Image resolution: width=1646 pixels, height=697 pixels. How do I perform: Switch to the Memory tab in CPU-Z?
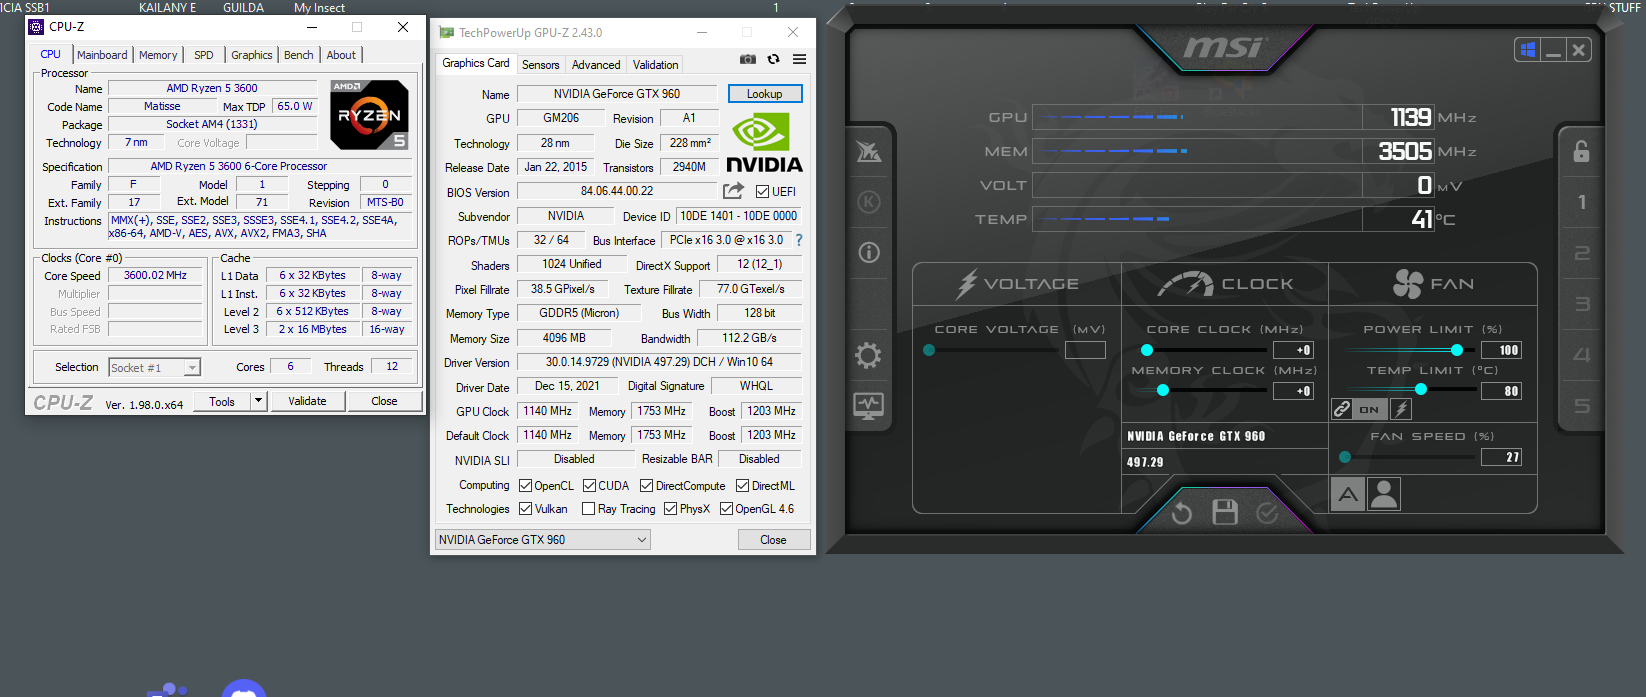pos(158,55)
